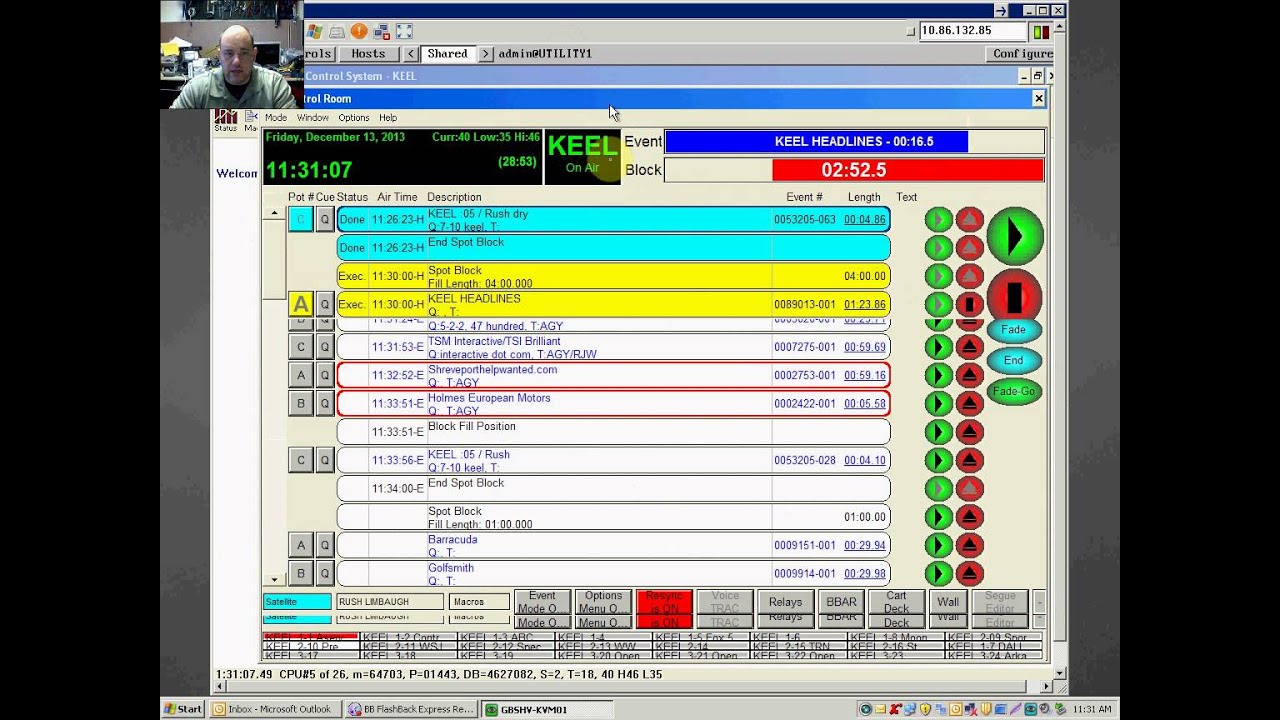The image size is (1280, 720).
Task: Click the log scroll down arrow
Action: [x=274, y=579]
